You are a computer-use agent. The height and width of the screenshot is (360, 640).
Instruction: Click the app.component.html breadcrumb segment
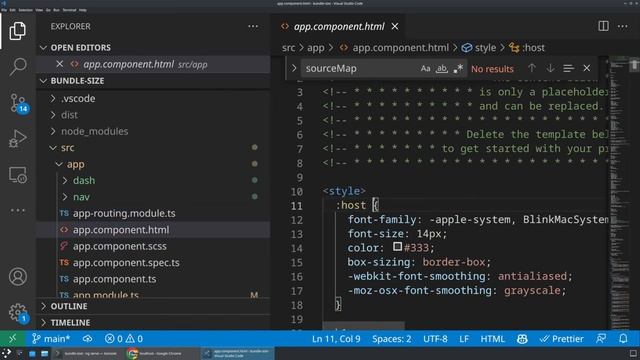point(400,48)
